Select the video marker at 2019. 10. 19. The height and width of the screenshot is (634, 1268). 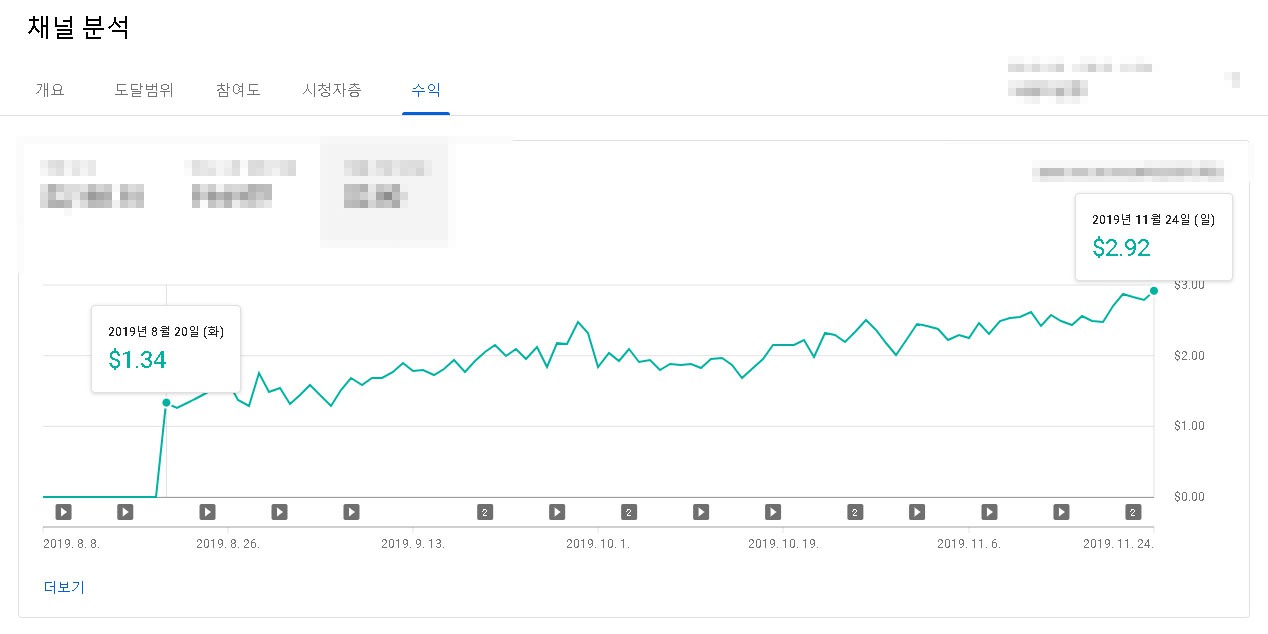click(773, 512)
